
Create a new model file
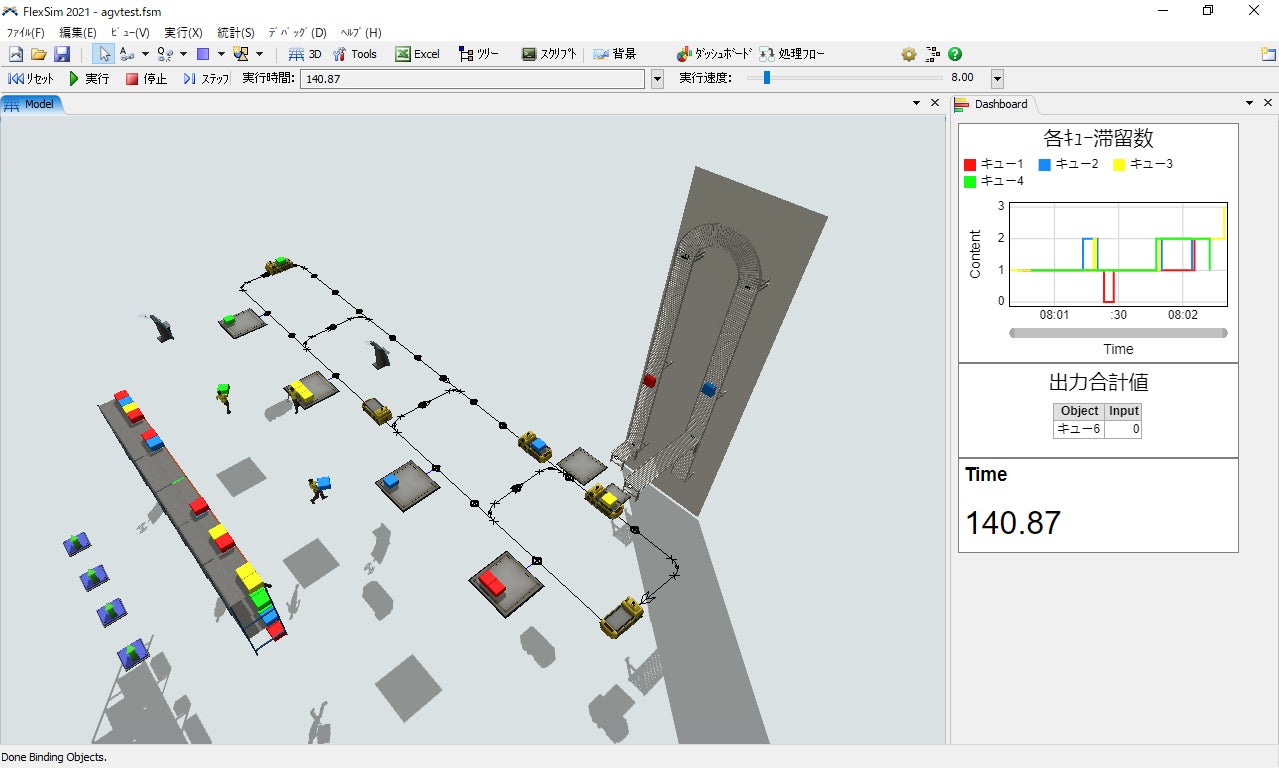(x=16, y=54)
